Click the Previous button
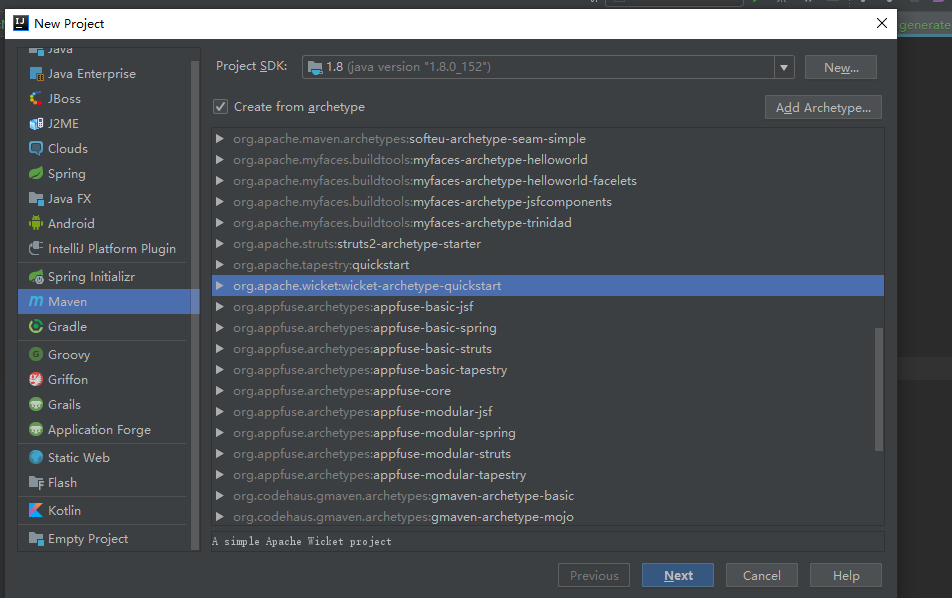The width and height of the screenshot is (952, 598). (x=594, y=576)
